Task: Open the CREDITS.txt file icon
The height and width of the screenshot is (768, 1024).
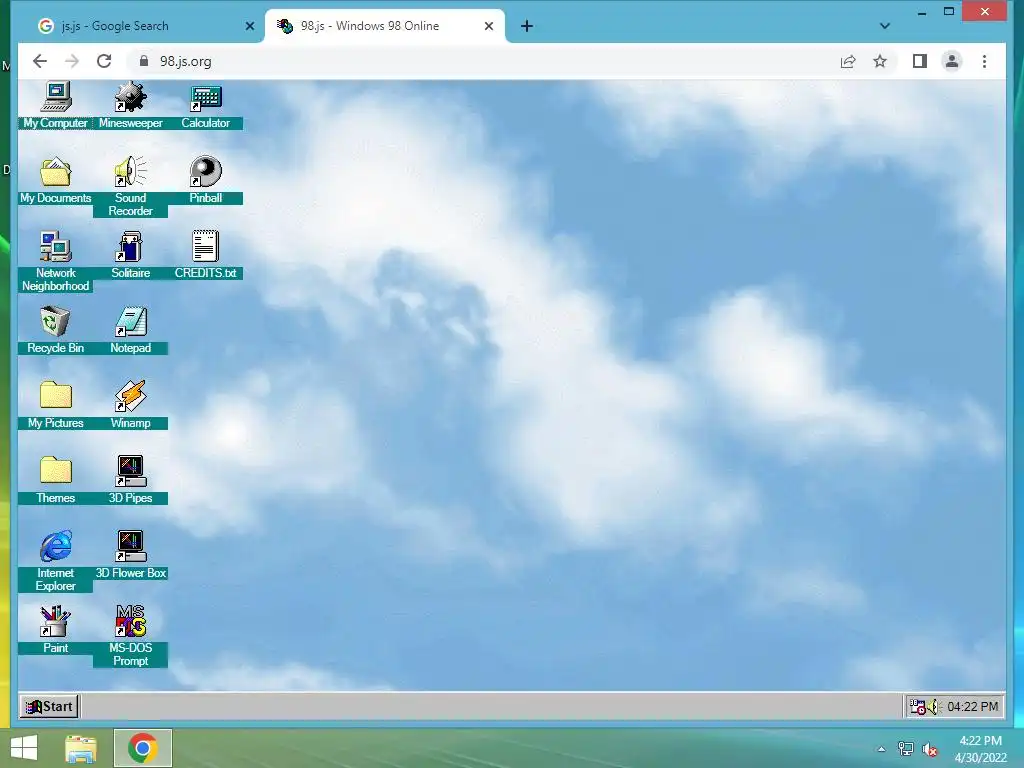Action: [206, 255]
